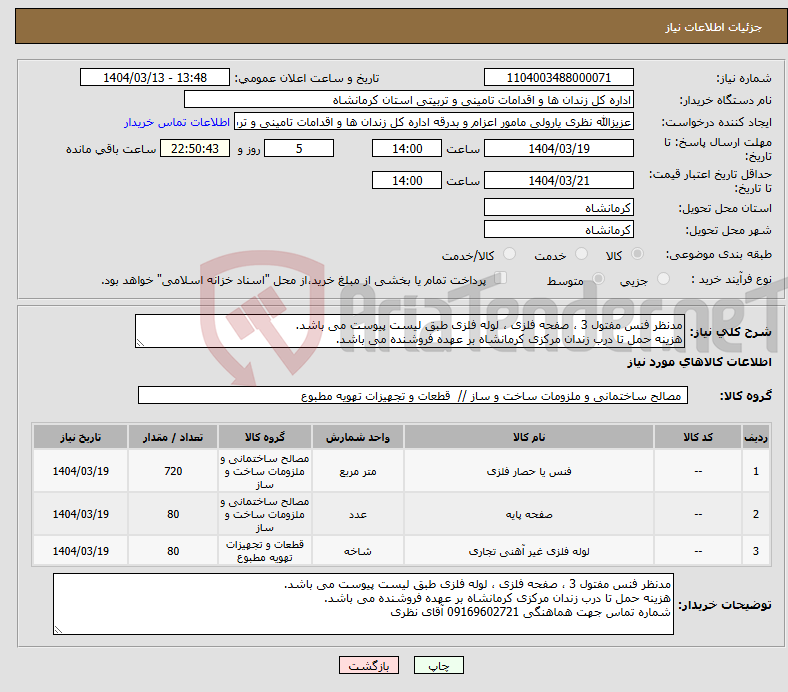Click the remaining time field 22:50:43
Viewport: 788px width, 692px height.
tap(195, 148)
